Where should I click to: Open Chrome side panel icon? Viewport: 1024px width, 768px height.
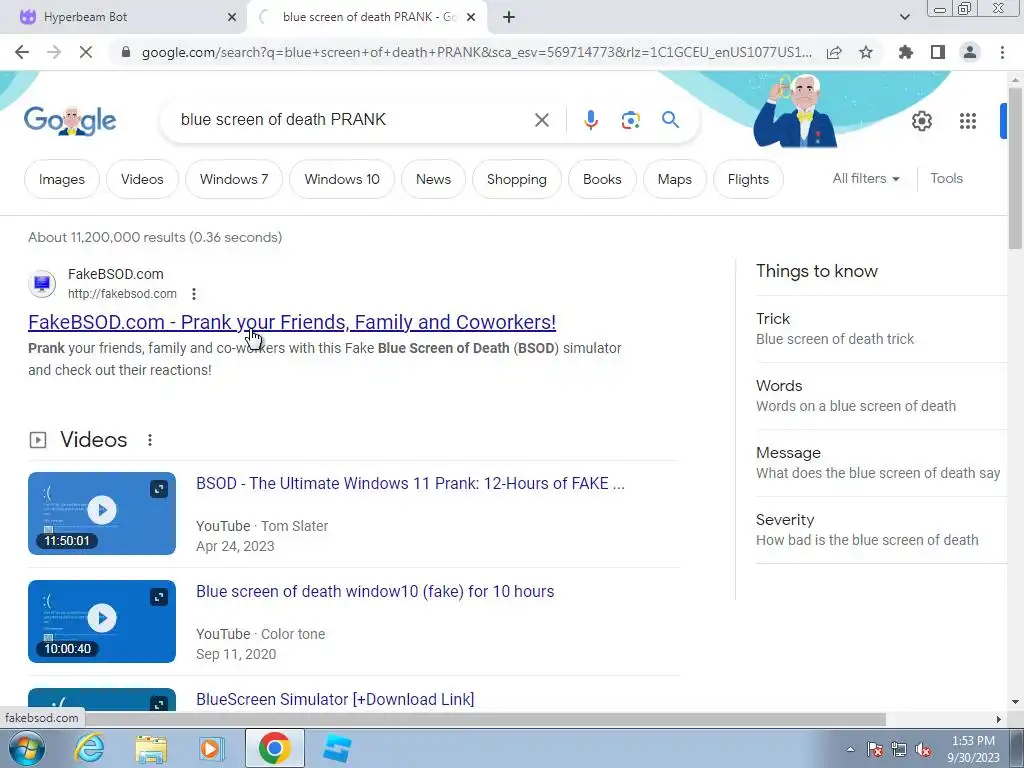click(938, 52)
